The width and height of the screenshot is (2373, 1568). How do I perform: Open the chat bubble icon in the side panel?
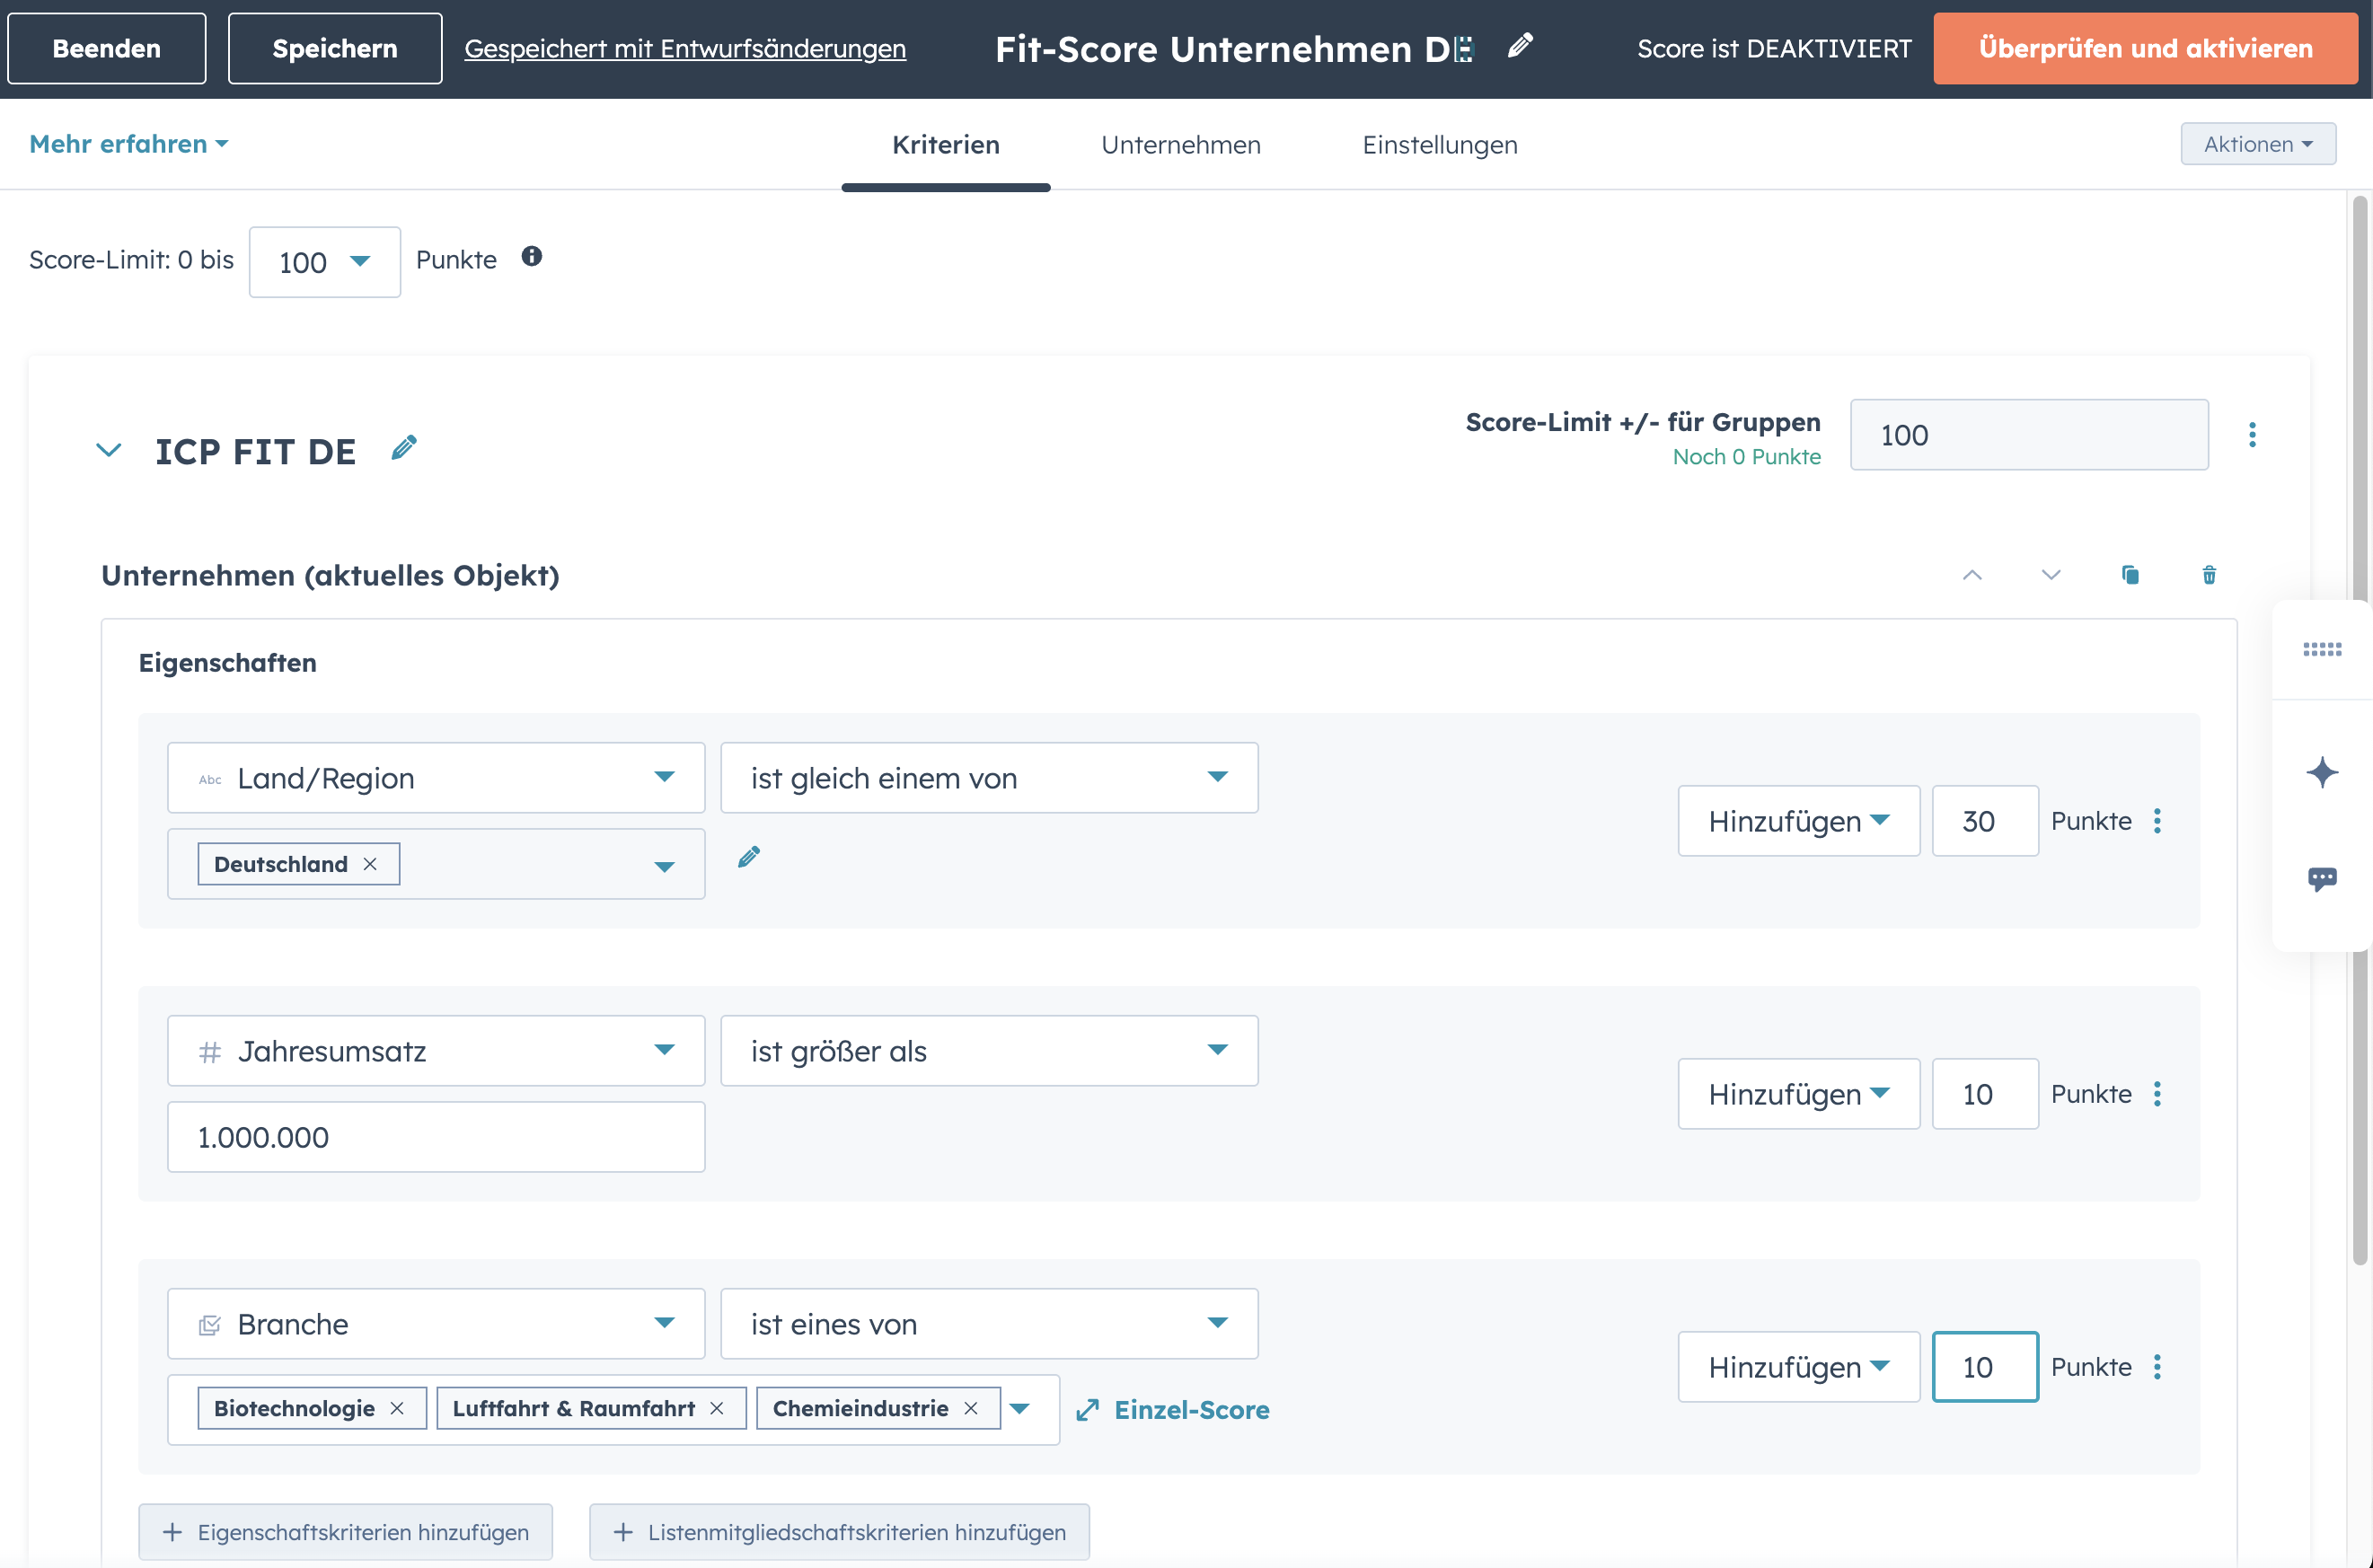point(2322,879)
